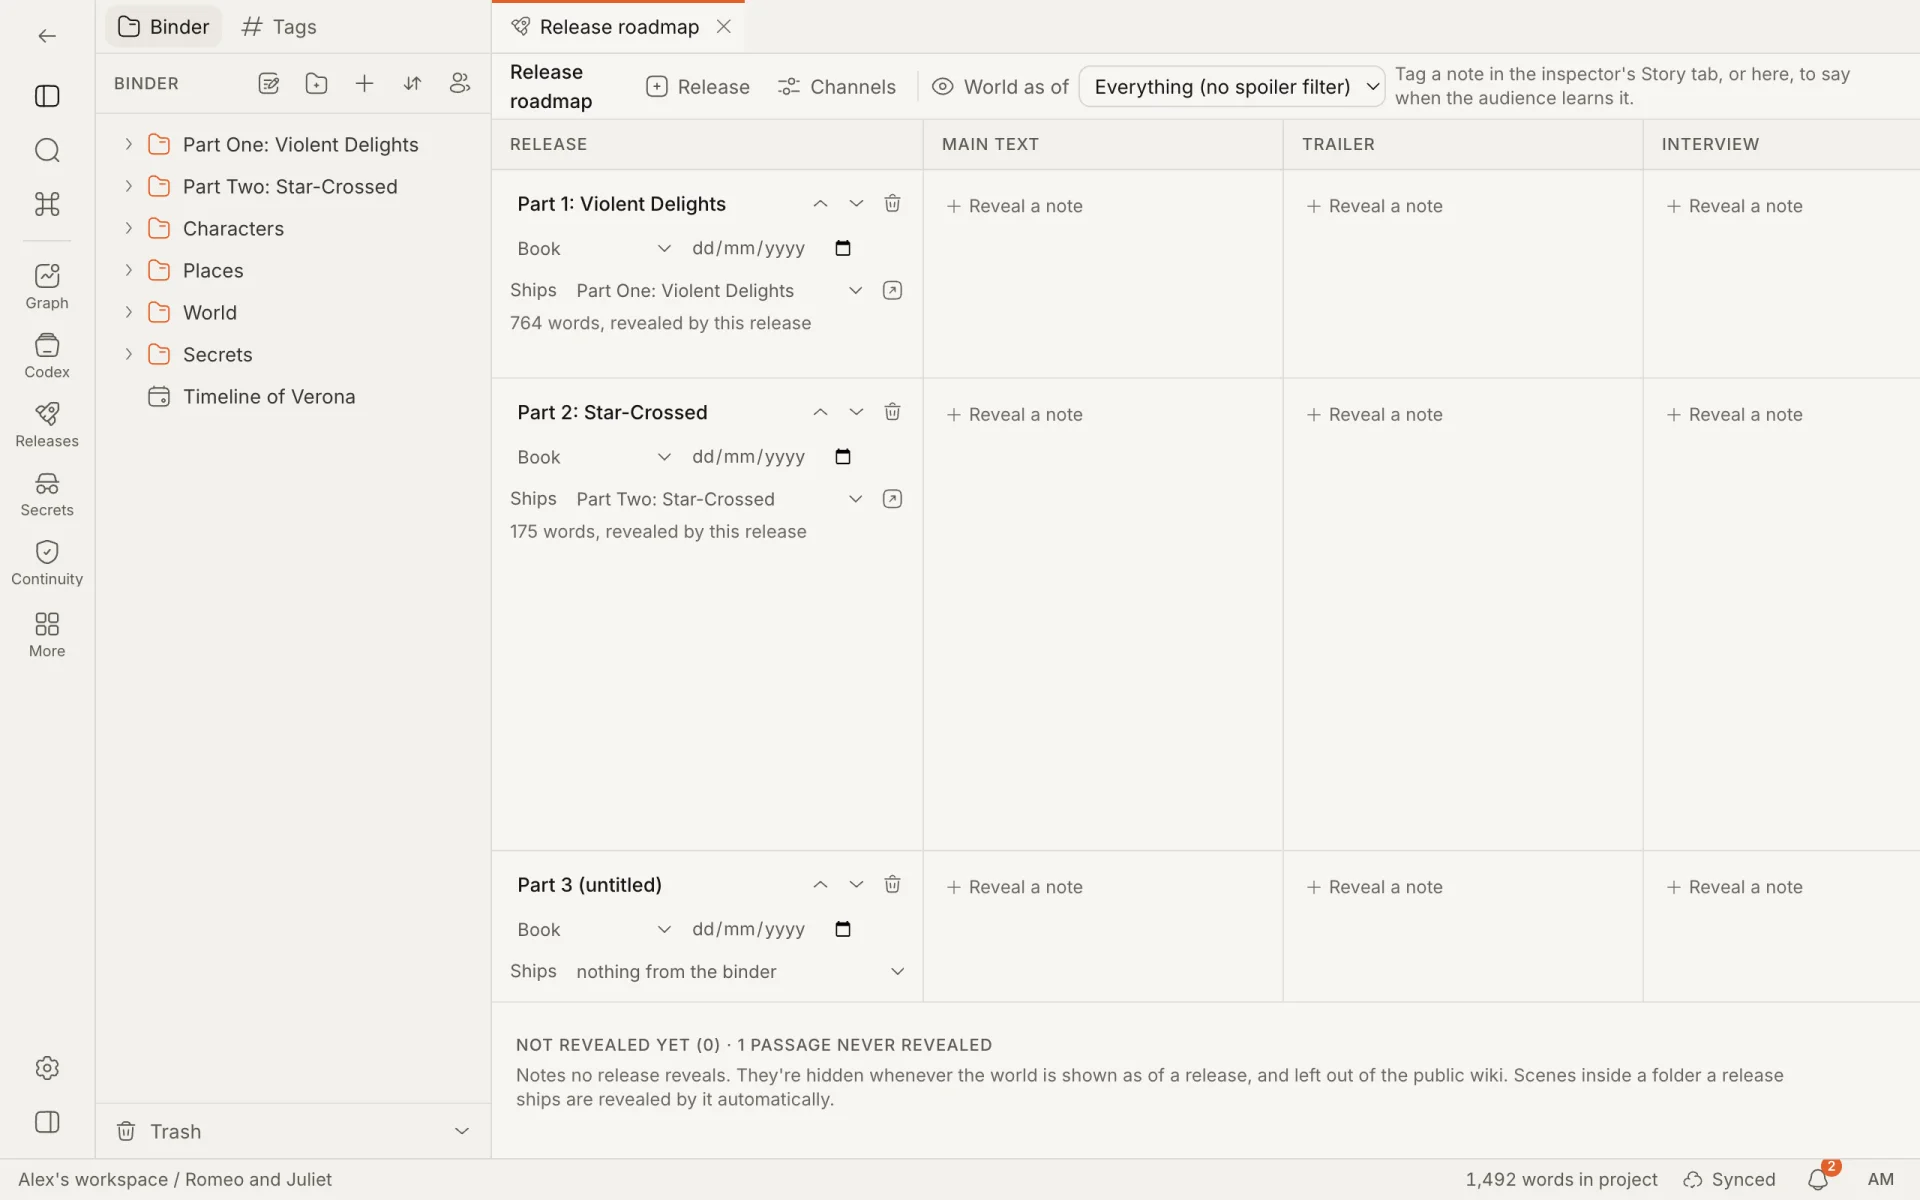Open the Secrets view in sidebar
The width and height of the screenshot is (1920, 1200).
(x=47, y=494)
